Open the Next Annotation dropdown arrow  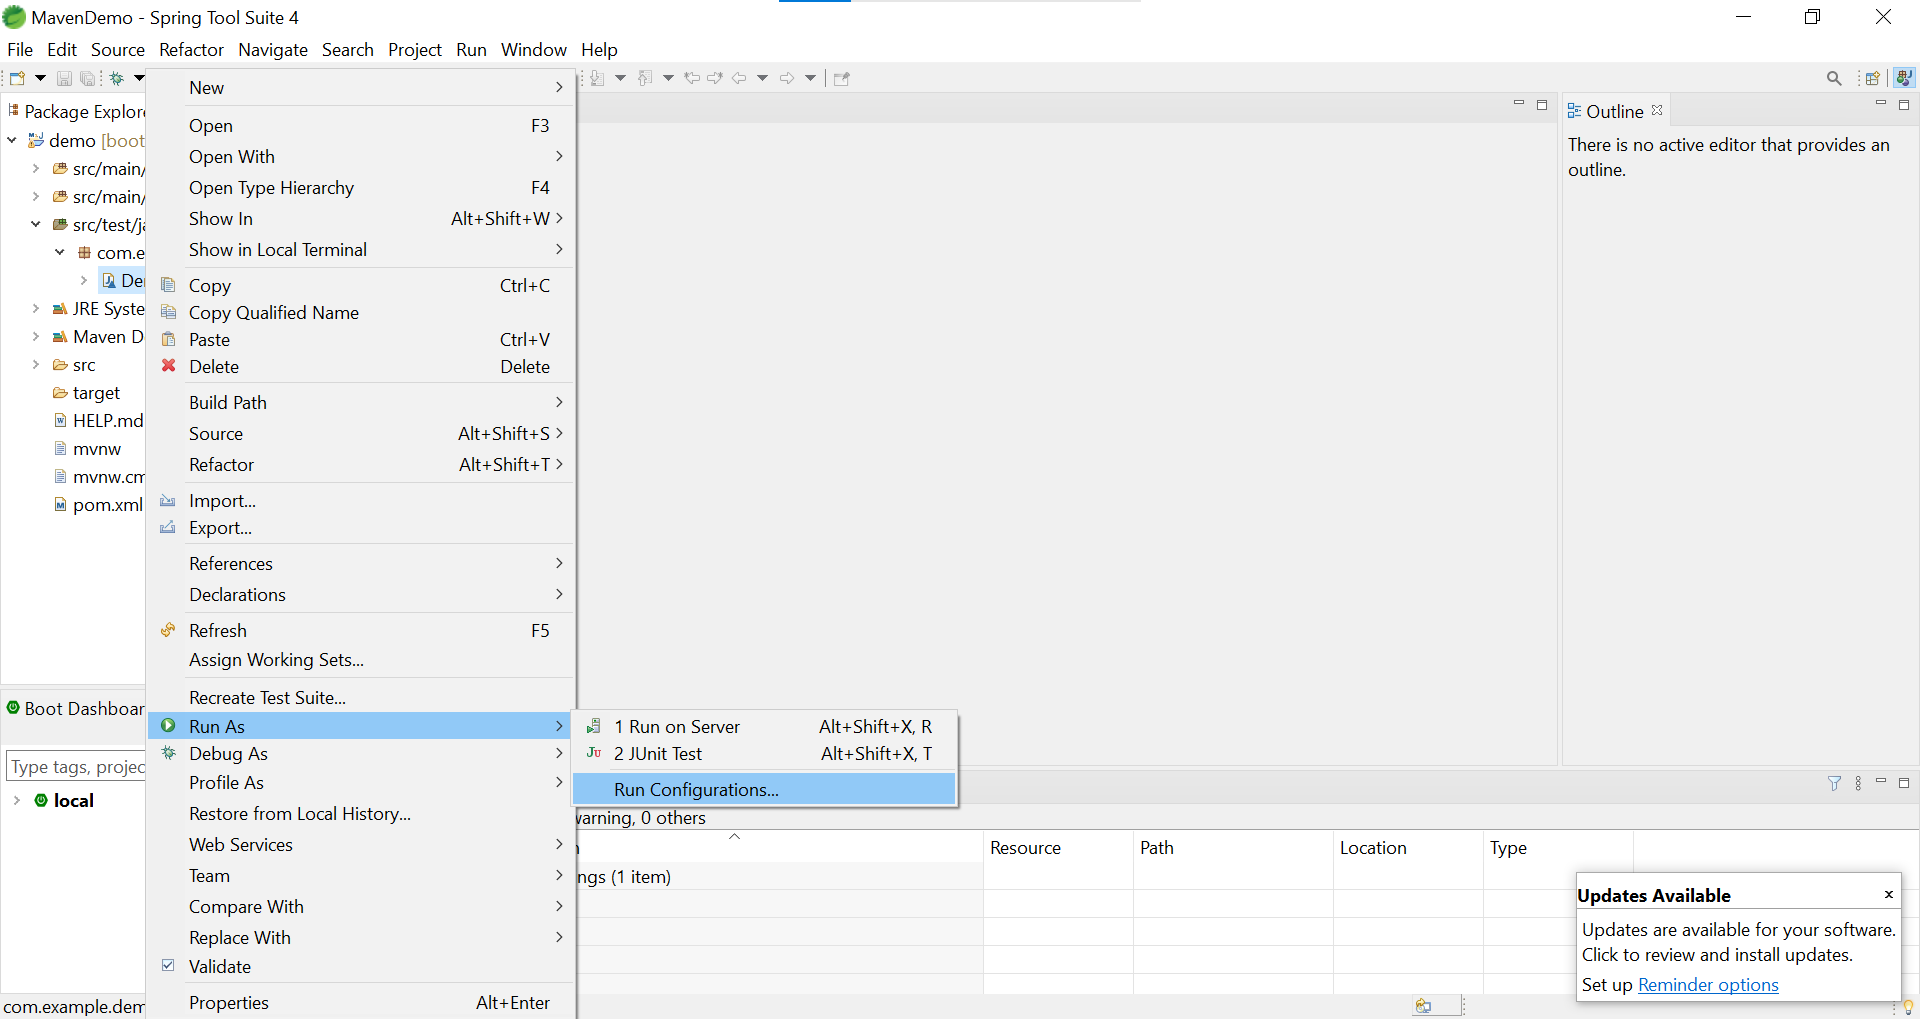point(620,78)
